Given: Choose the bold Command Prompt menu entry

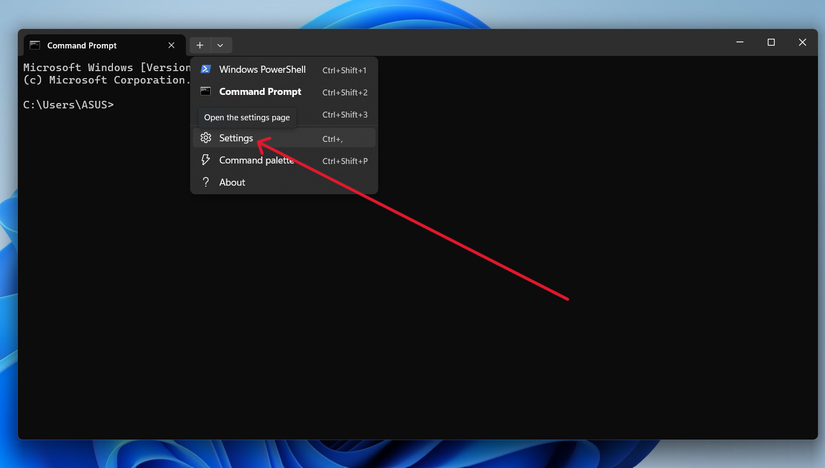Looking at the screenshot, I should click(x=260, y=92).
